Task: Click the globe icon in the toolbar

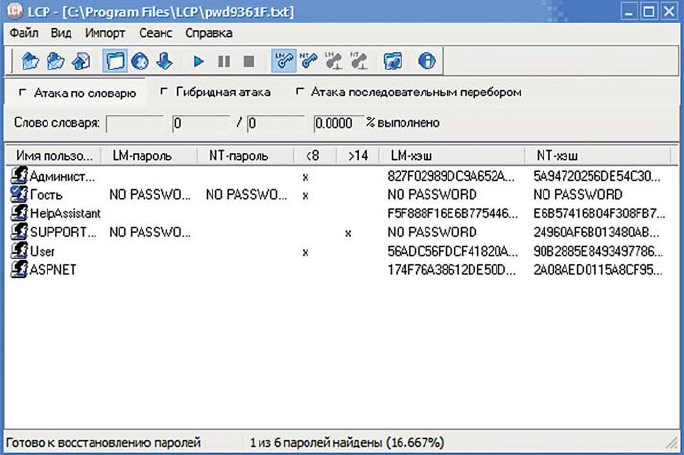Action: (x=140, y=61)
